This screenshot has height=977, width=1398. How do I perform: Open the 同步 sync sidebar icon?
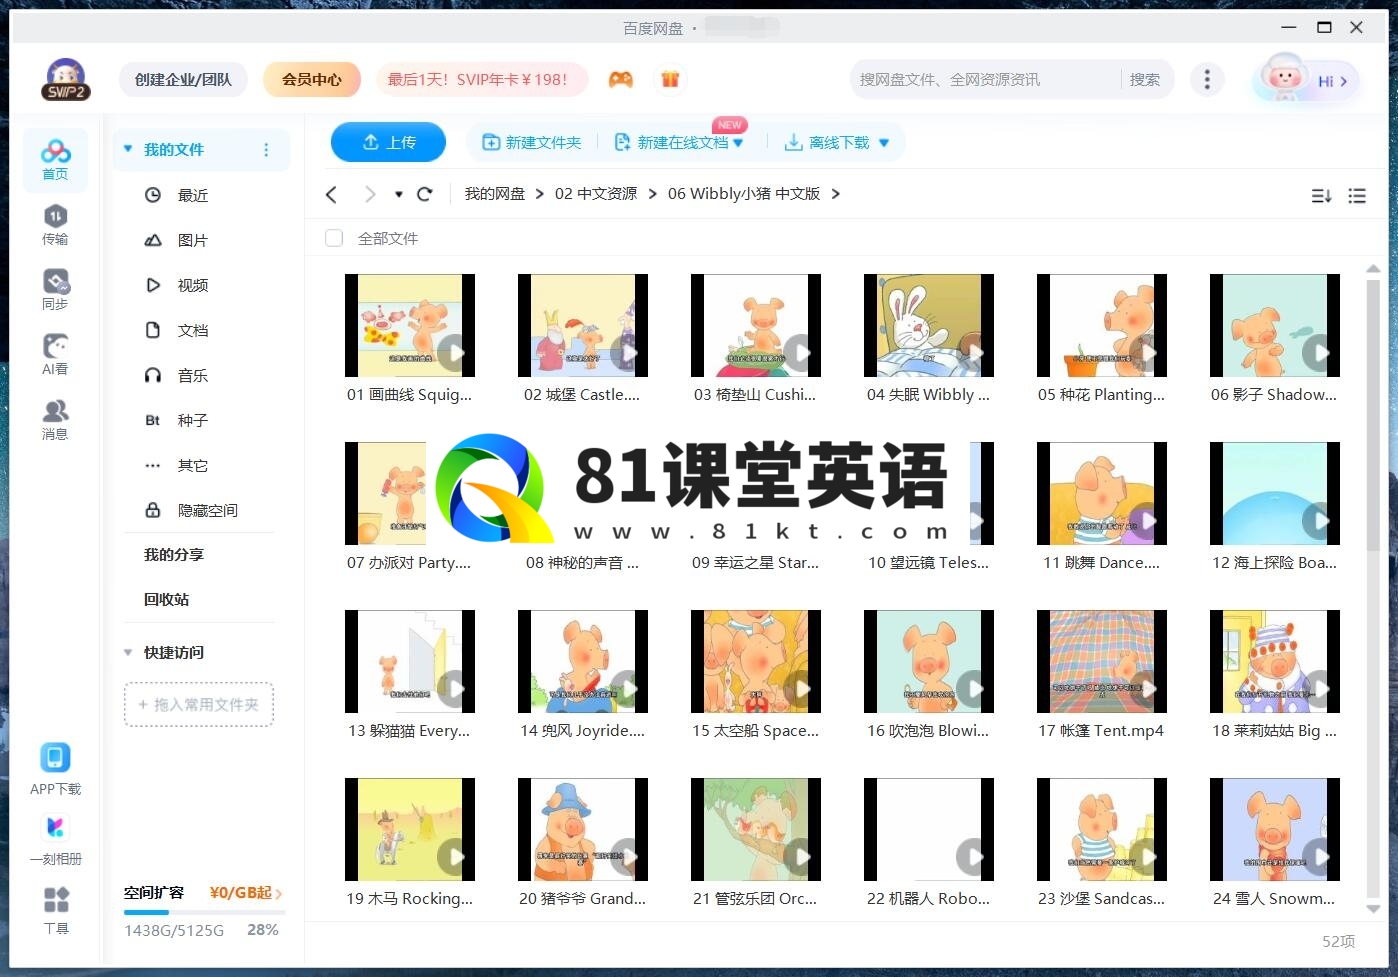pos(55,290)
